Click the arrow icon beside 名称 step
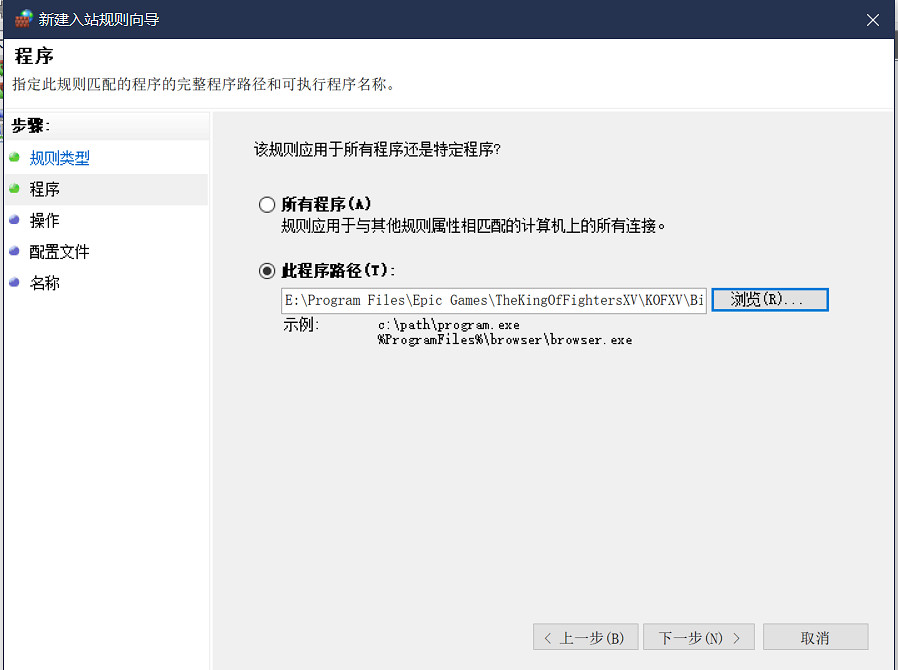898x670 pixels. tap(11, 283)
